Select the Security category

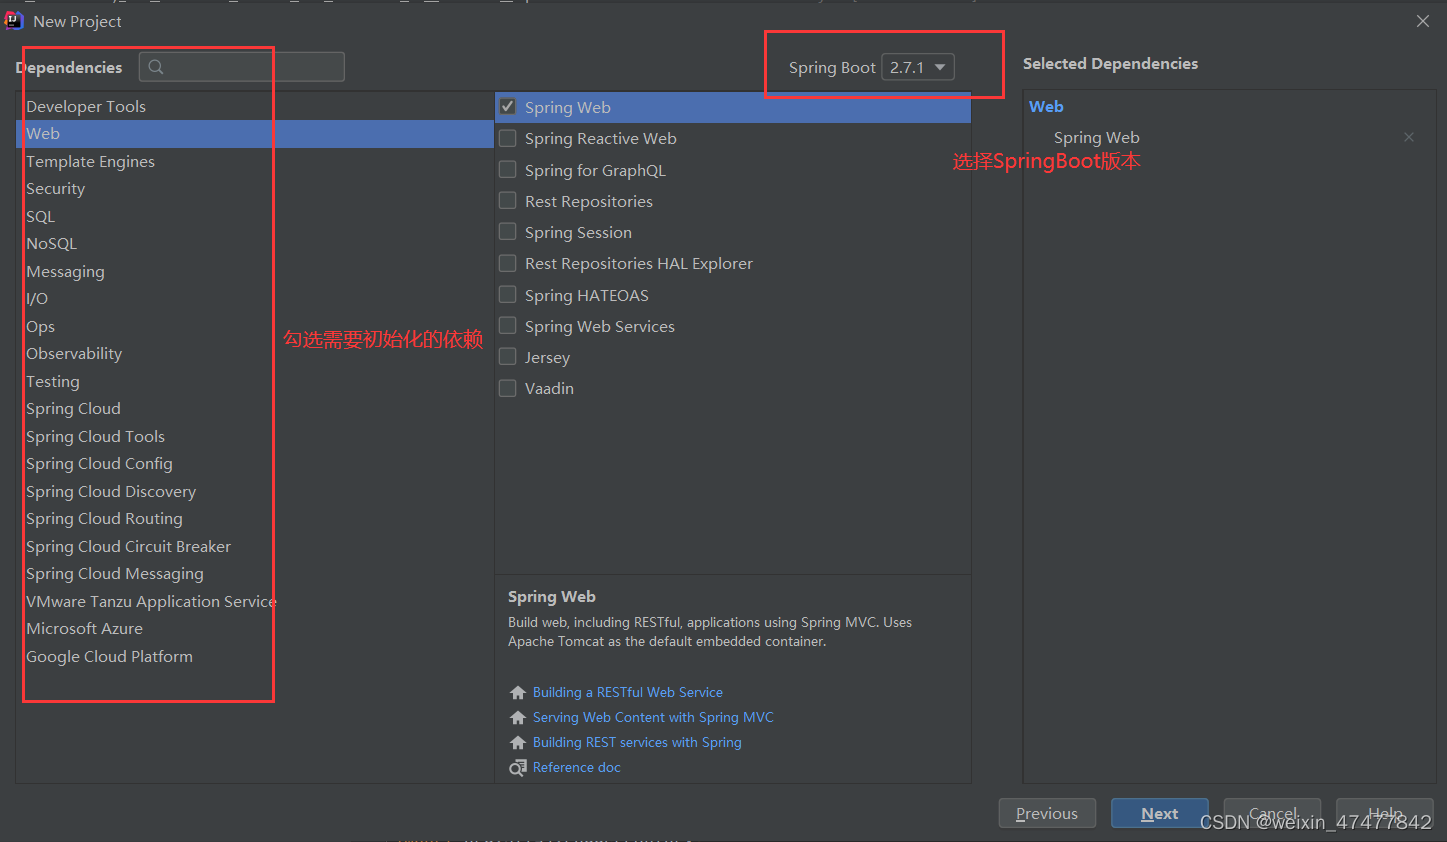(x=255, y=189)
